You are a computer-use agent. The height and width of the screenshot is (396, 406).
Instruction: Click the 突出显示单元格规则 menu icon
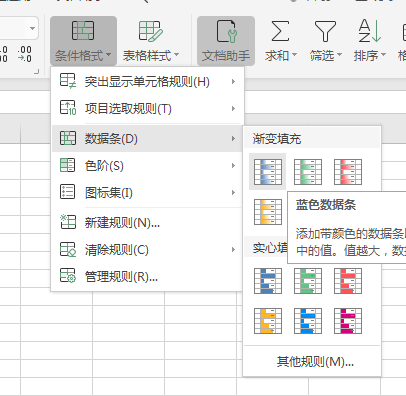[68, 81]
